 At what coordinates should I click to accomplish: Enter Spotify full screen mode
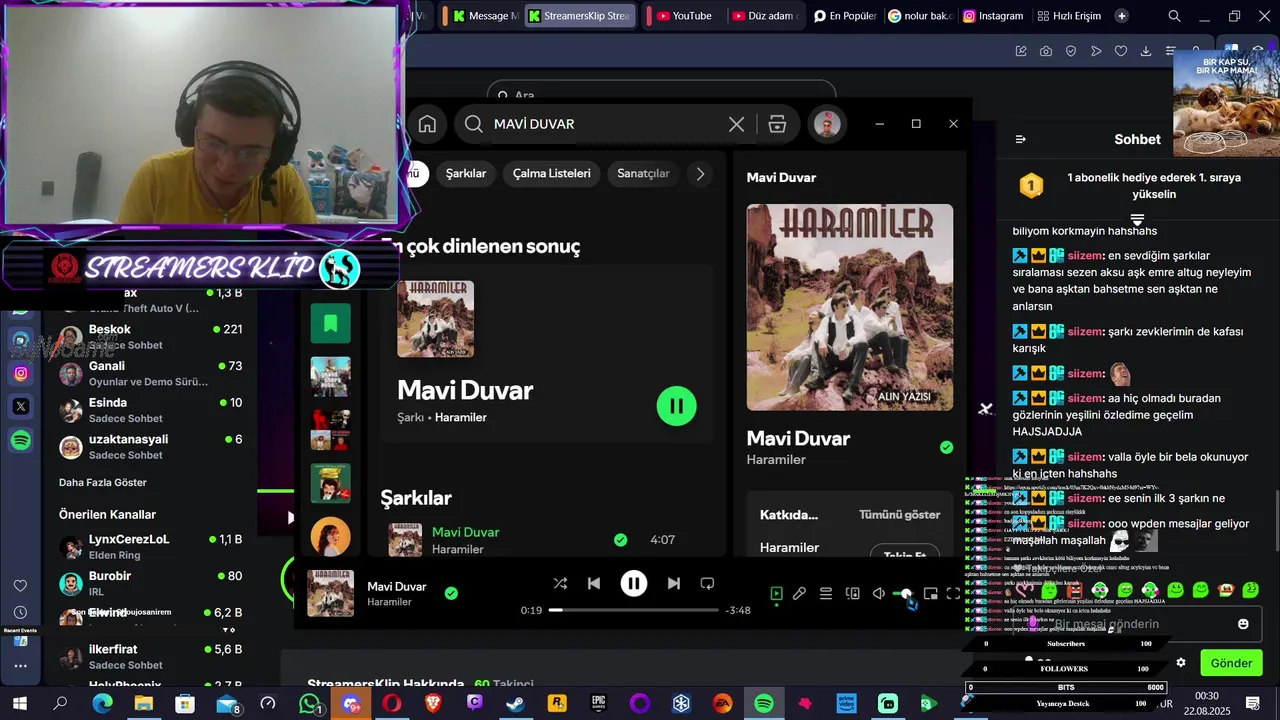(953, 594)
